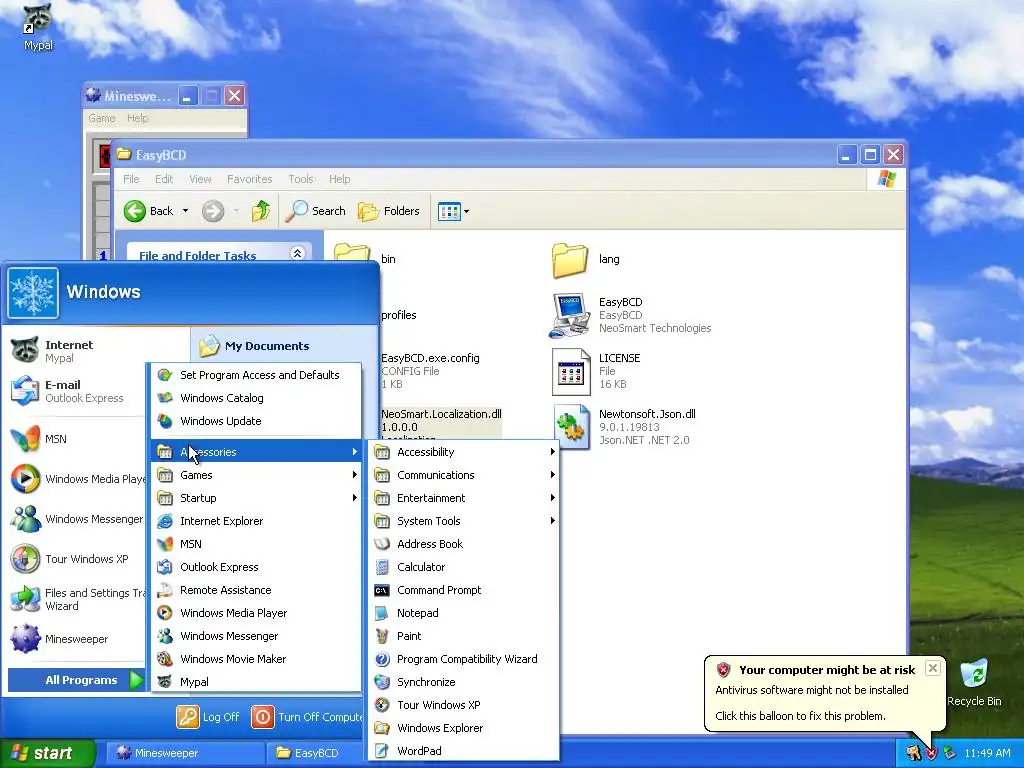Open Minesweeper's Help menu
The height and width of the screenshot is (768, 1024).
pyautogui.click(x=137, y=118)
